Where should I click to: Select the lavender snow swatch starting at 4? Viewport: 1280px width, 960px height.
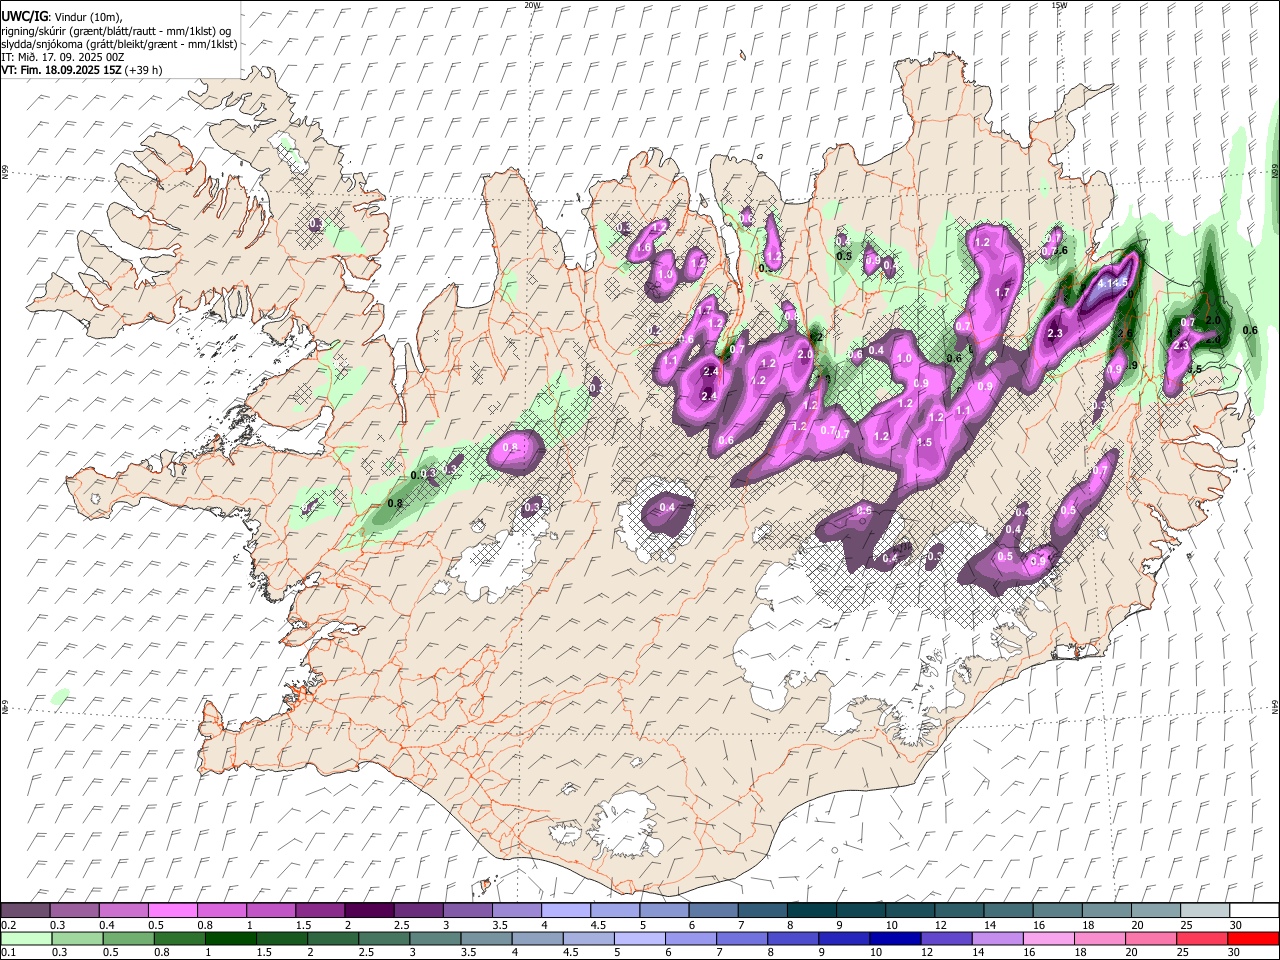tap(566, 911)
